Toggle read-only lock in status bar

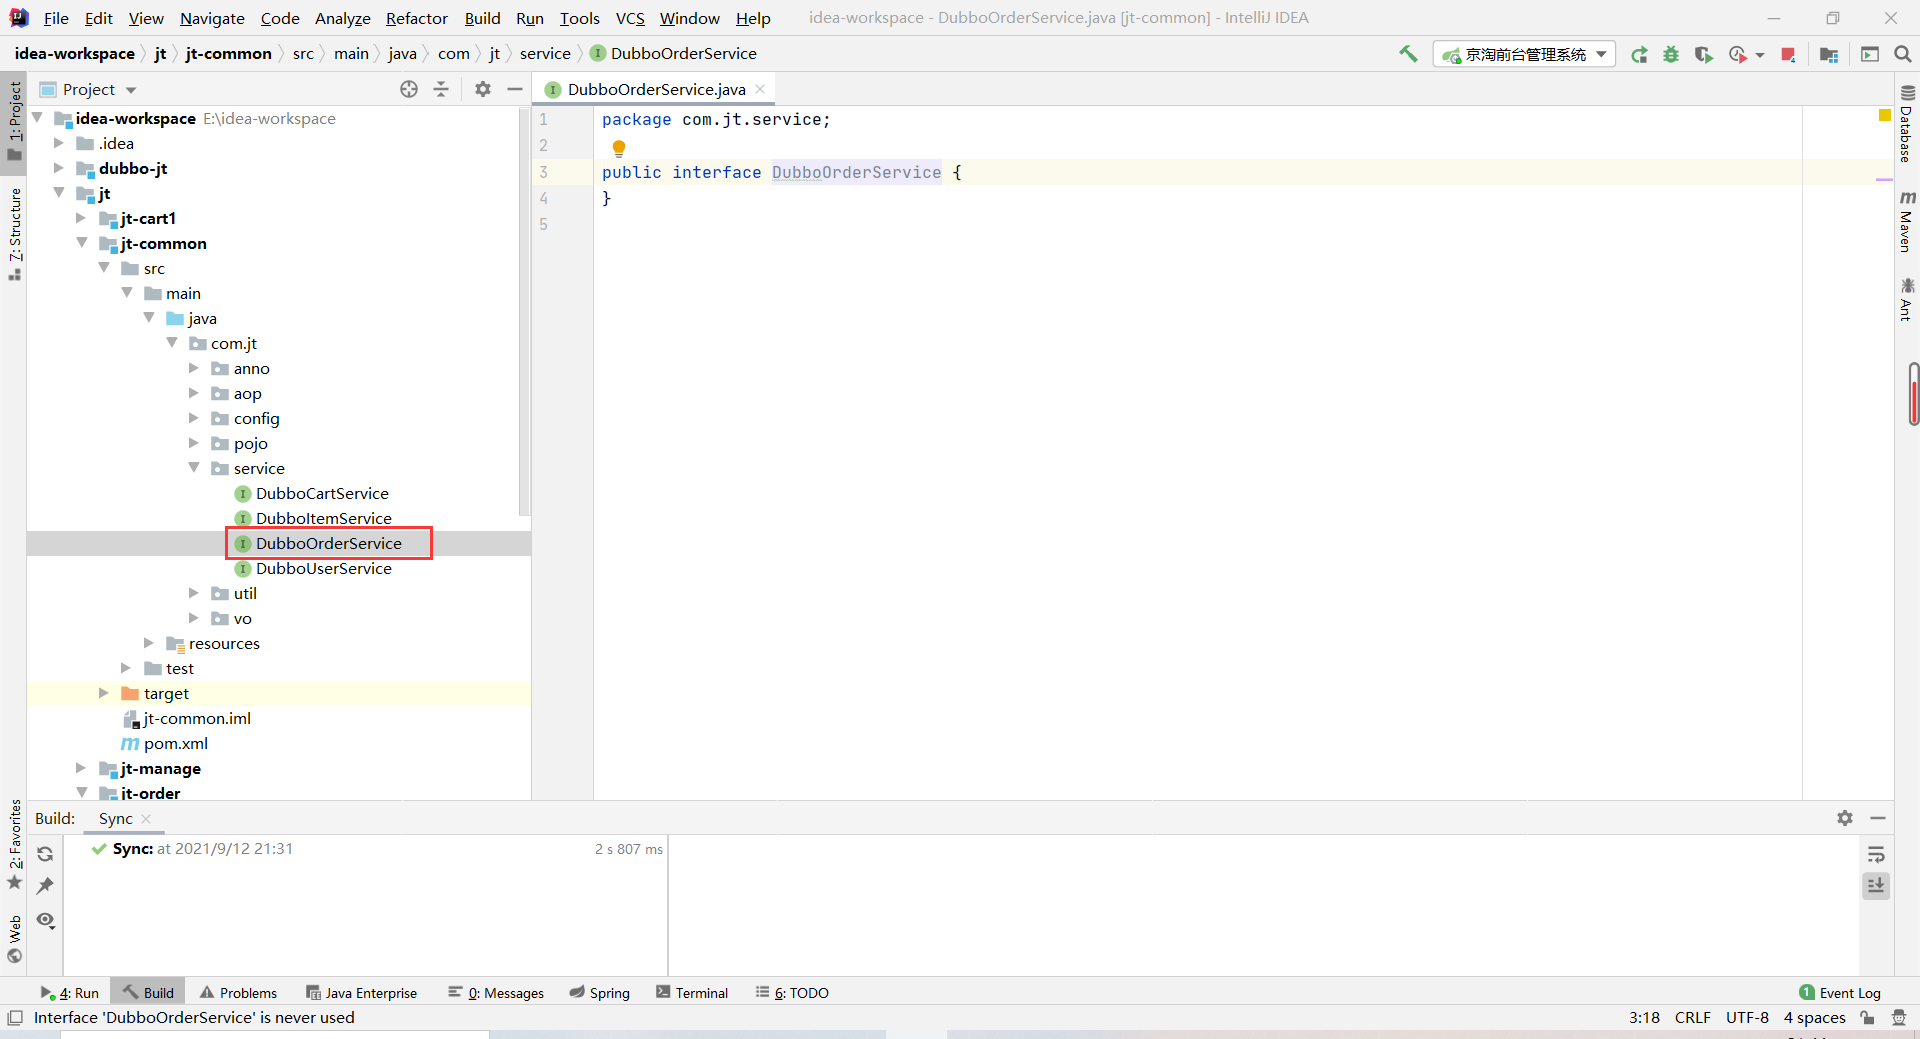pos(1867,1018)
